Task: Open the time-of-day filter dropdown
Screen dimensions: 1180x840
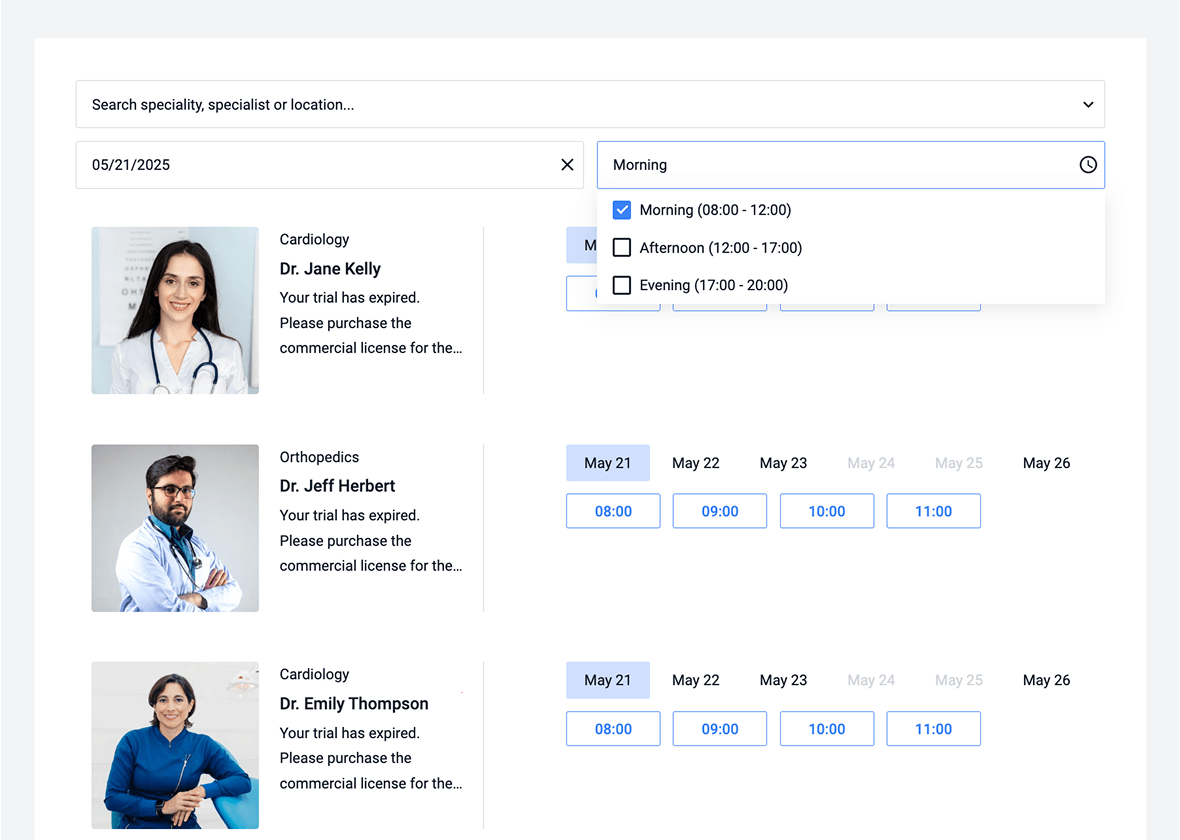Action: pyautogui.click(x=850, y=164)
